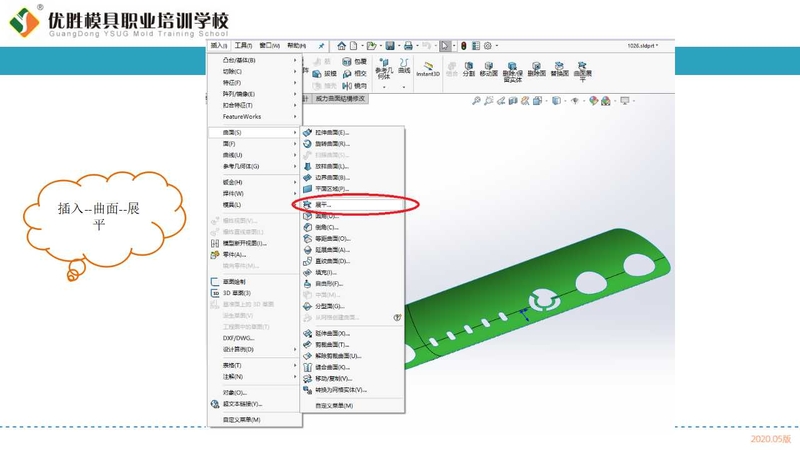Expand the 凸台/基体(B) submenu
The height and width of the screenshot is (450, 800).
(254, 60)
